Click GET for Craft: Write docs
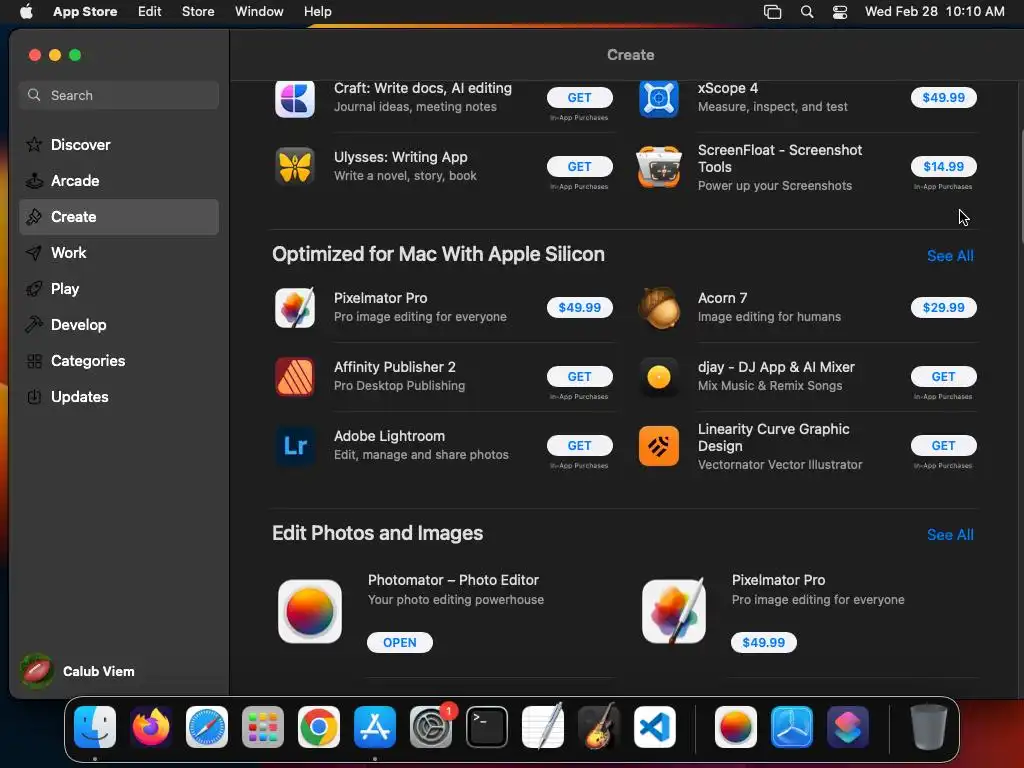The width and height of the screenshot is (1024, 768). 579,97
